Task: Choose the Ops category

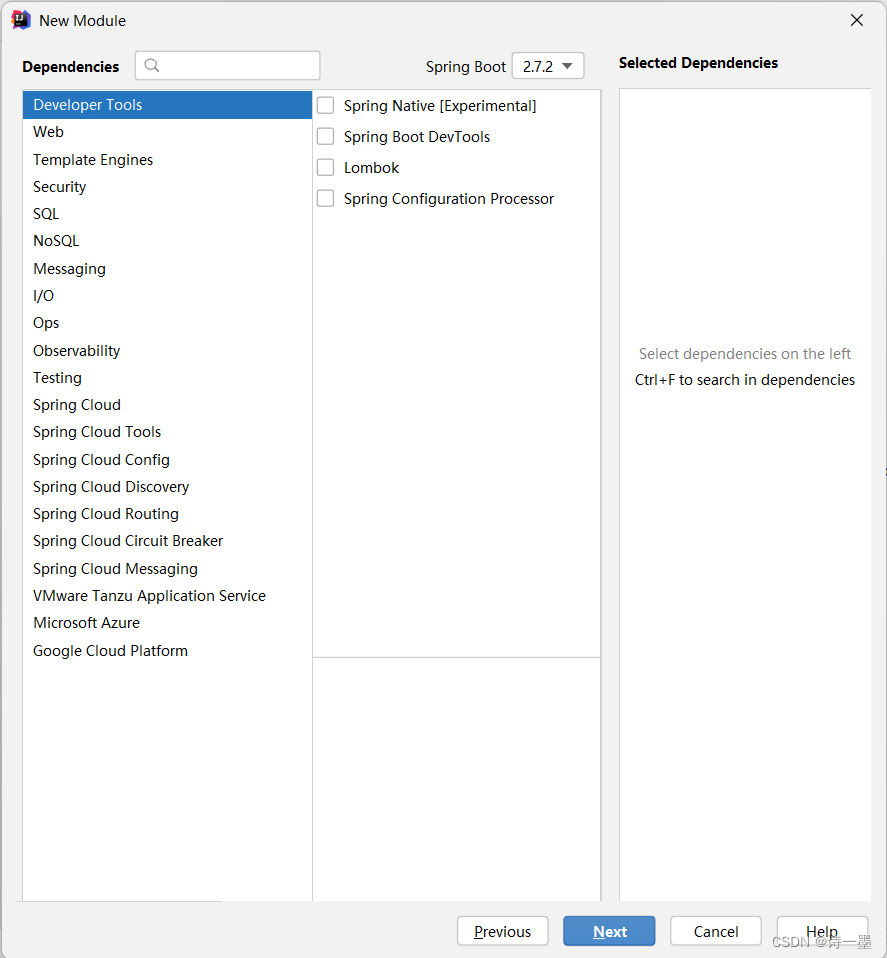Action: [x=167, y=323]
